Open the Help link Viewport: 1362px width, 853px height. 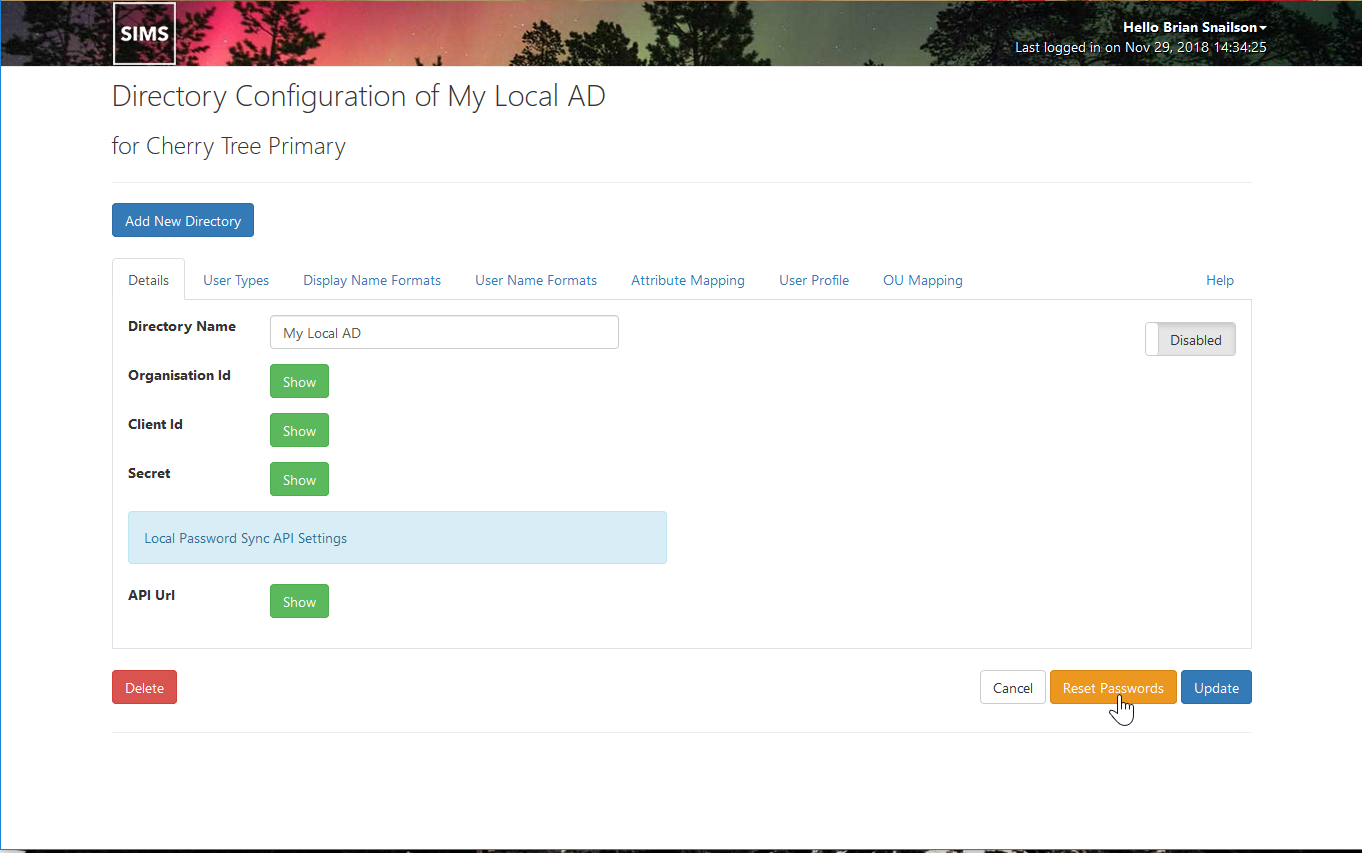tap(1220, 280)
